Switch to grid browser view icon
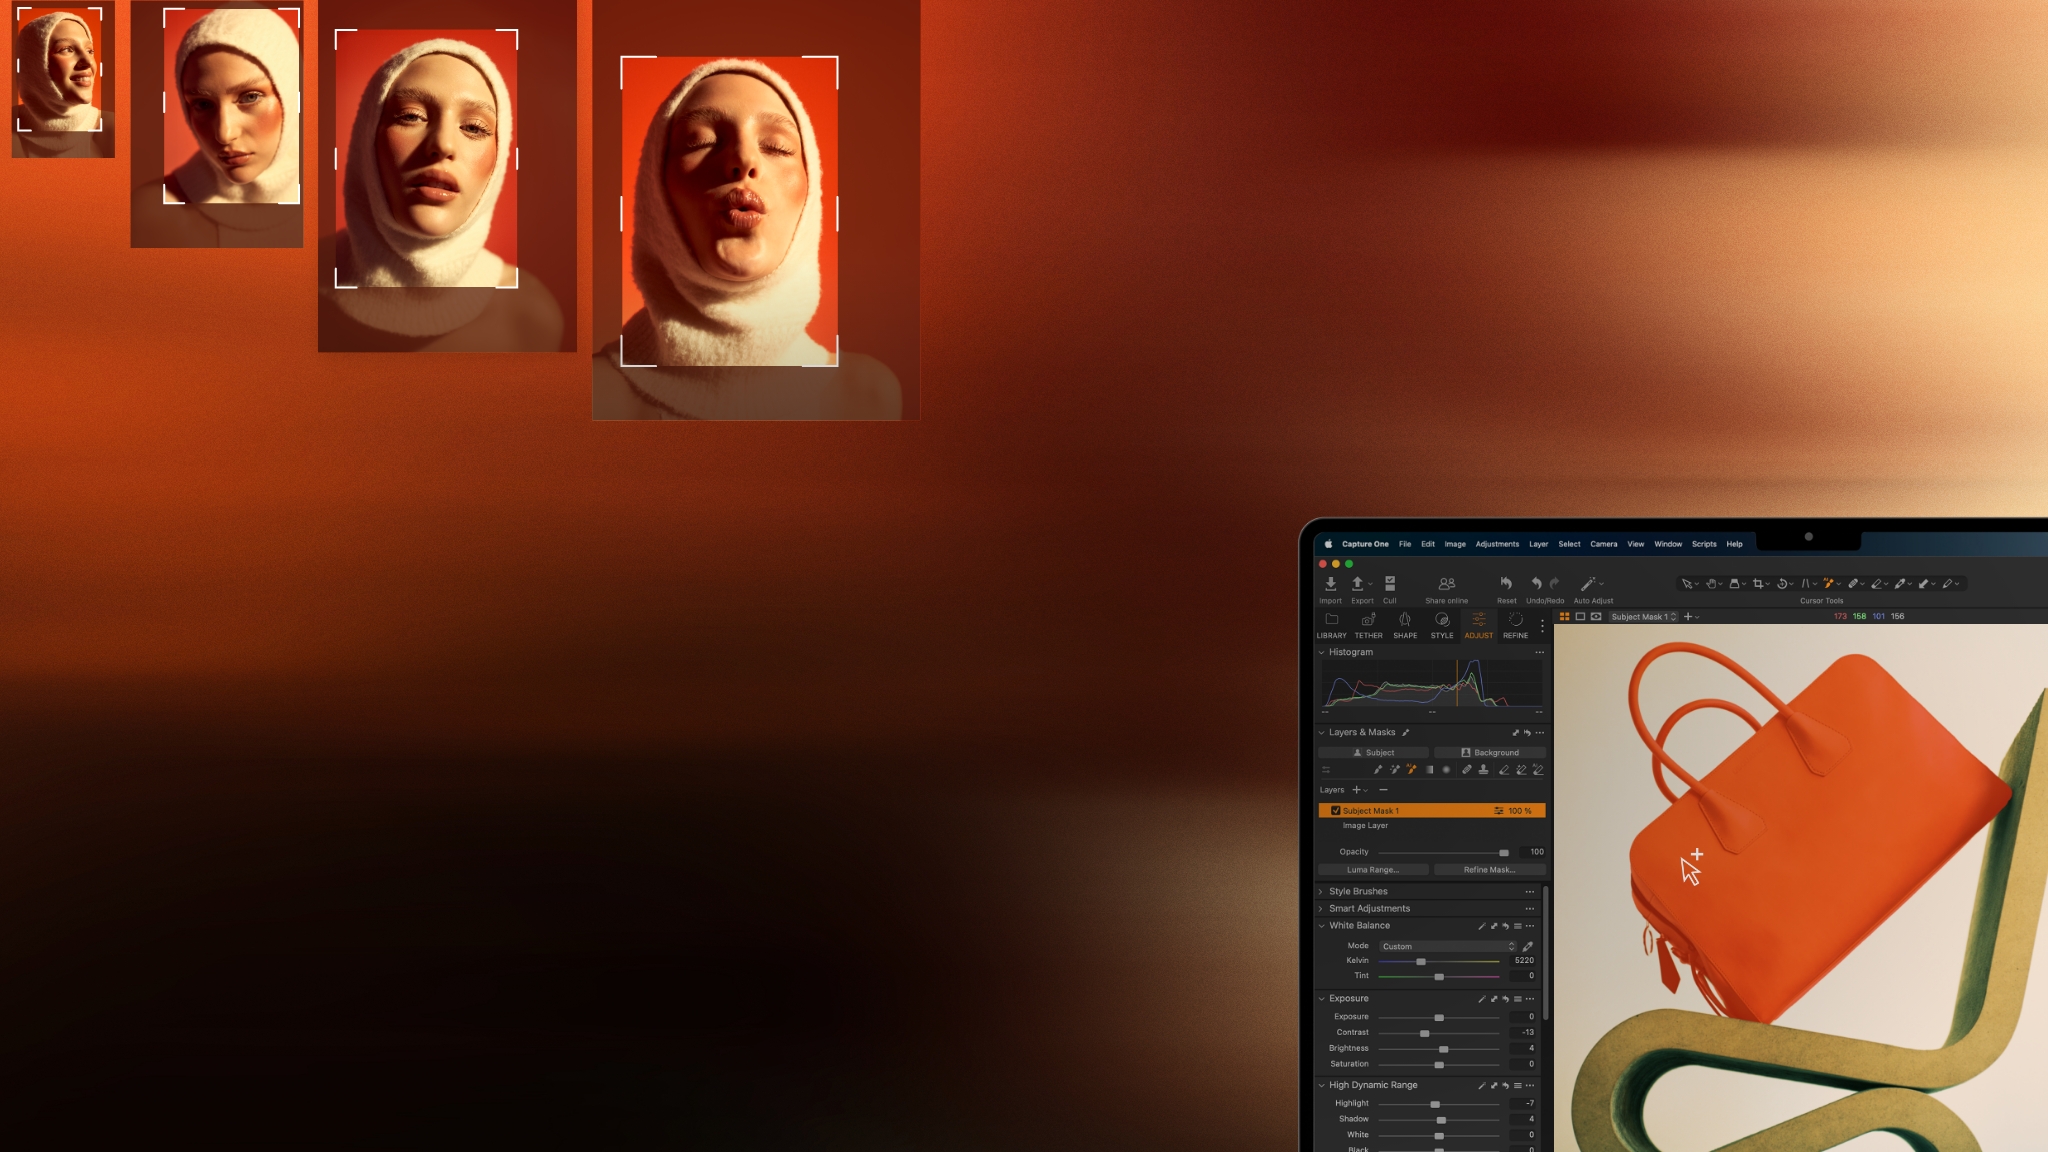 (x=1564, y=617)
